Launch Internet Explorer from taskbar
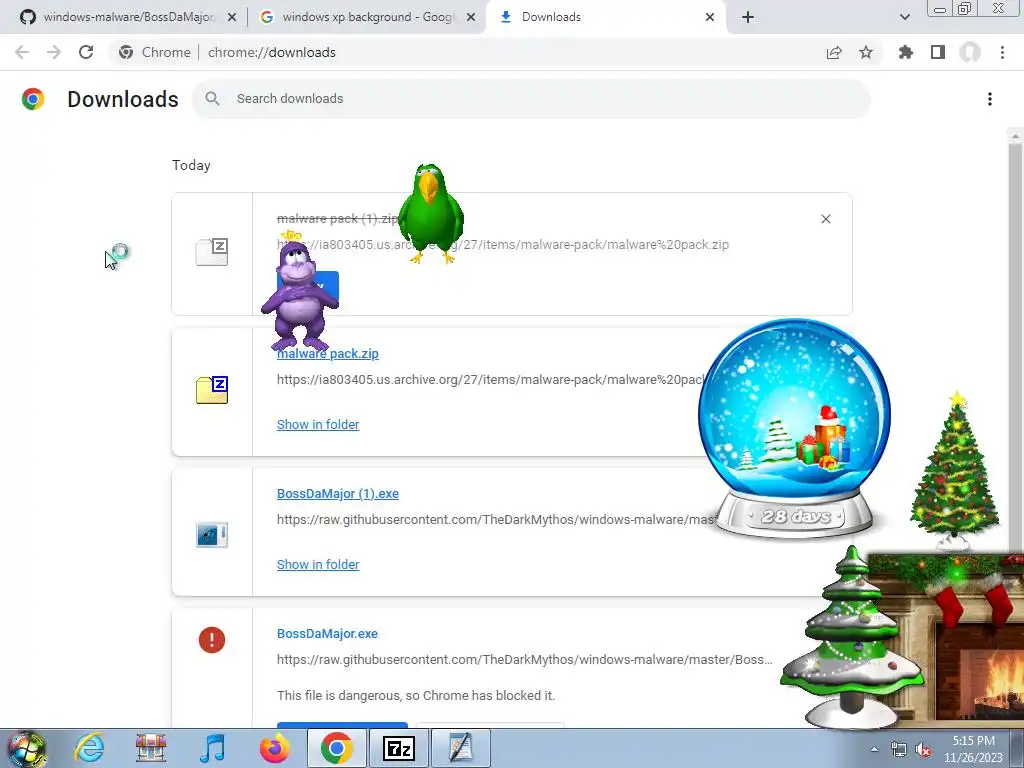This screenshot has width=1024, height=768. pos(89,748)
